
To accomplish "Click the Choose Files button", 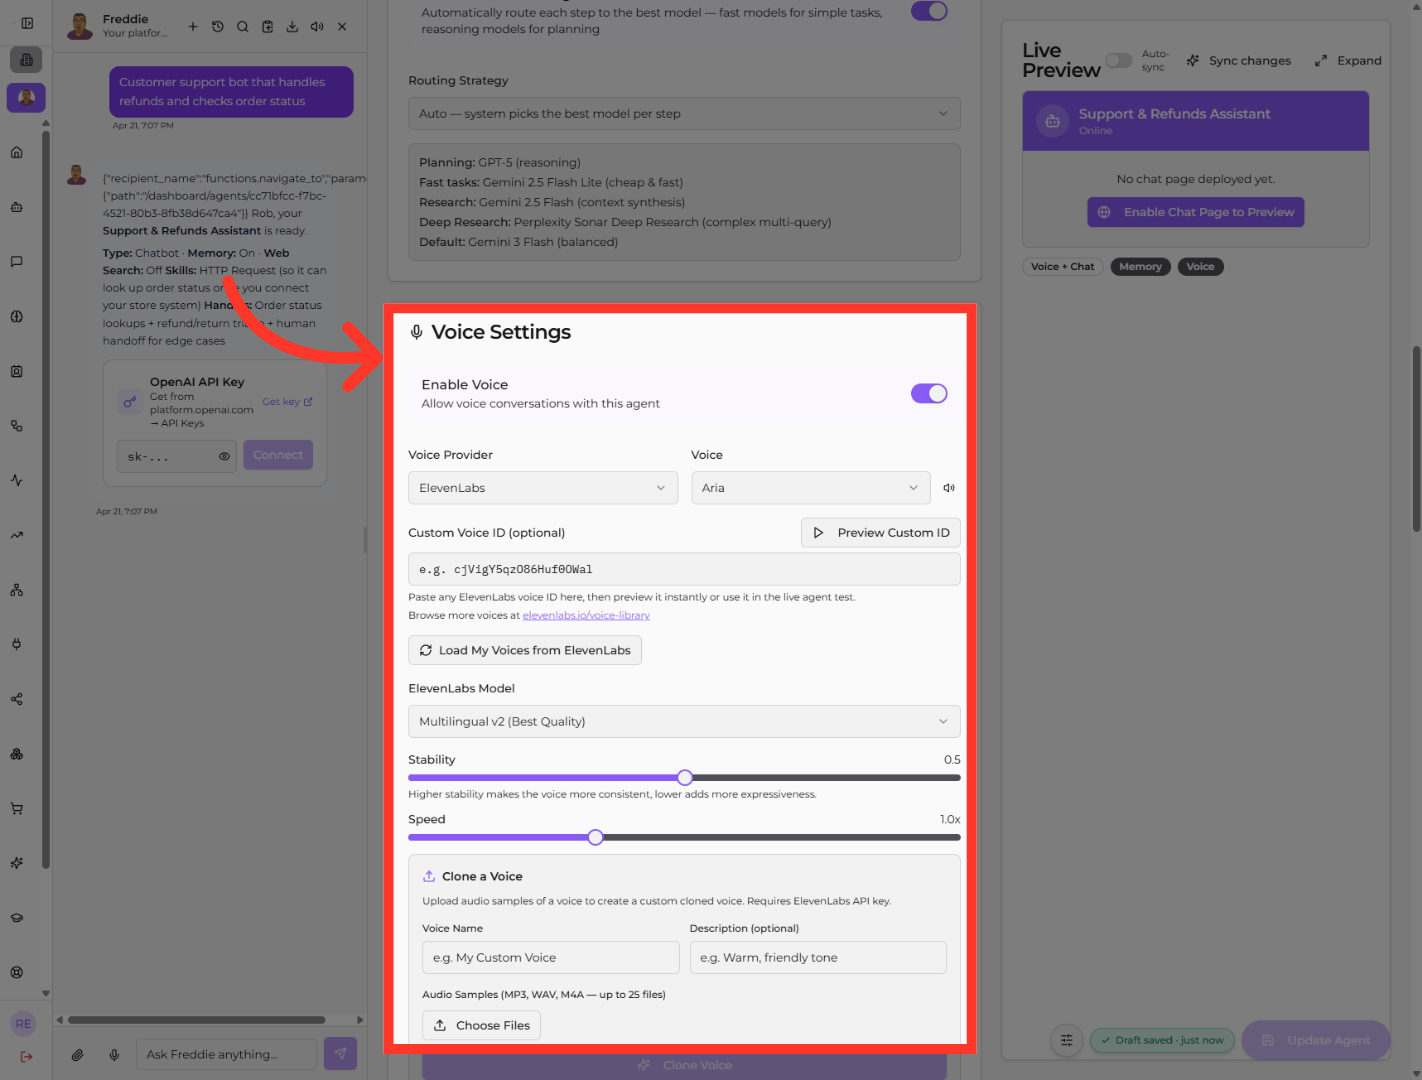I will 481,1026.
